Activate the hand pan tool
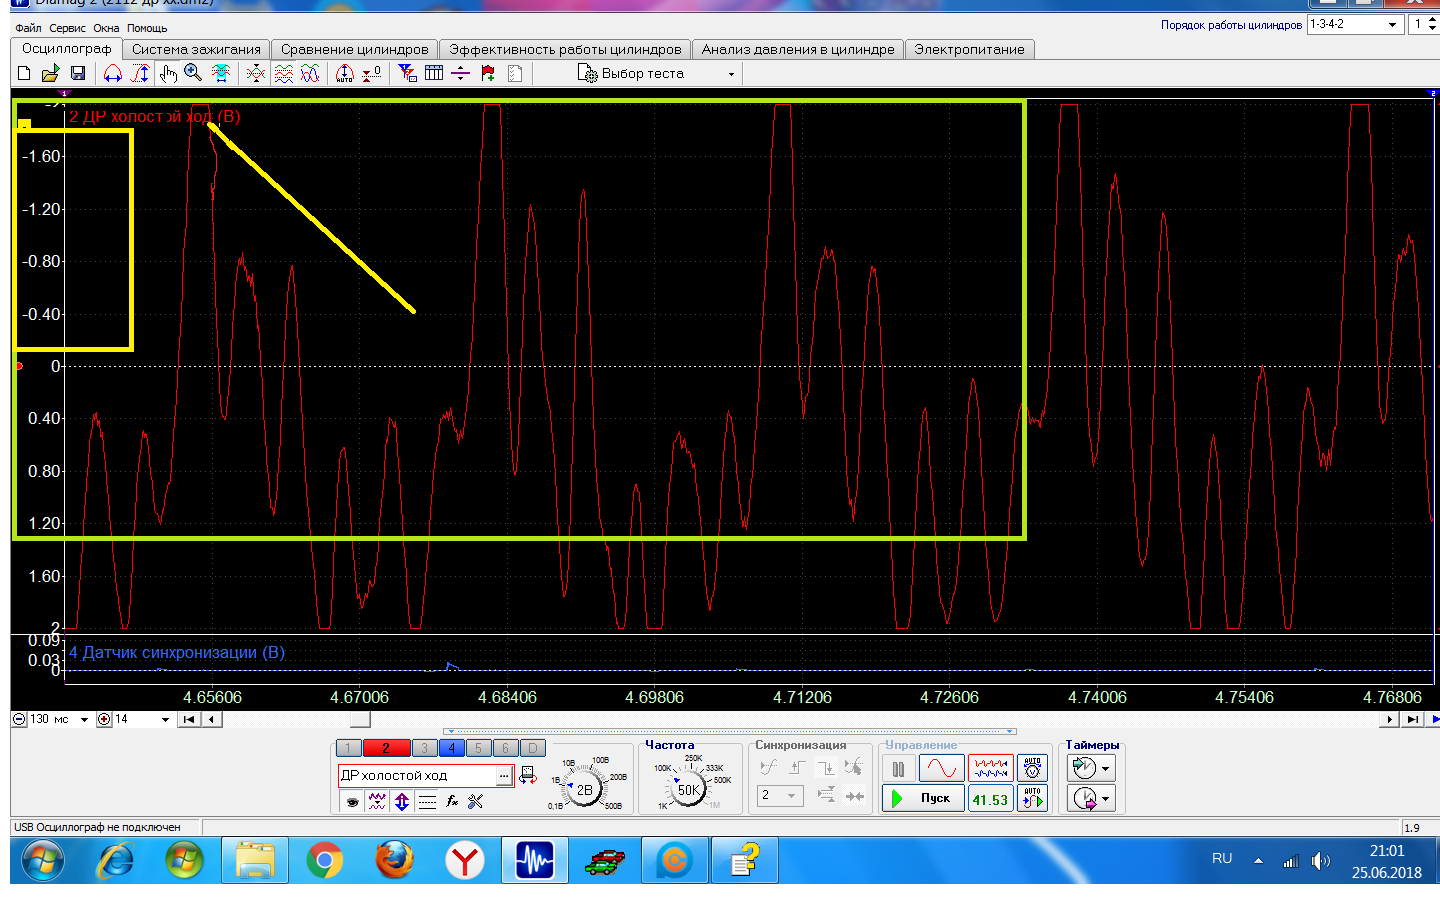Image resolution: width=1440 pixels, height=900 pixels. coord(167,73)
